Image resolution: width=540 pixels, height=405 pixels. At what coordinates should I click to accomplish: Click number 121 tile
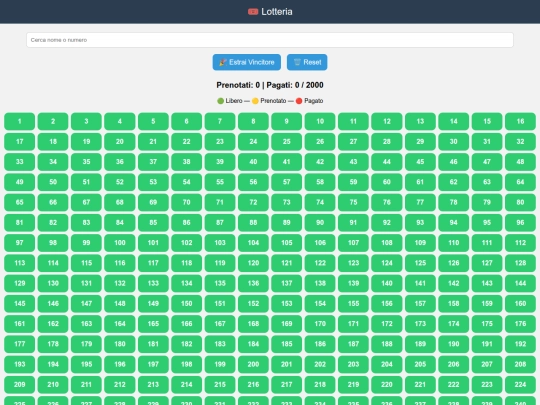(287, 263)
